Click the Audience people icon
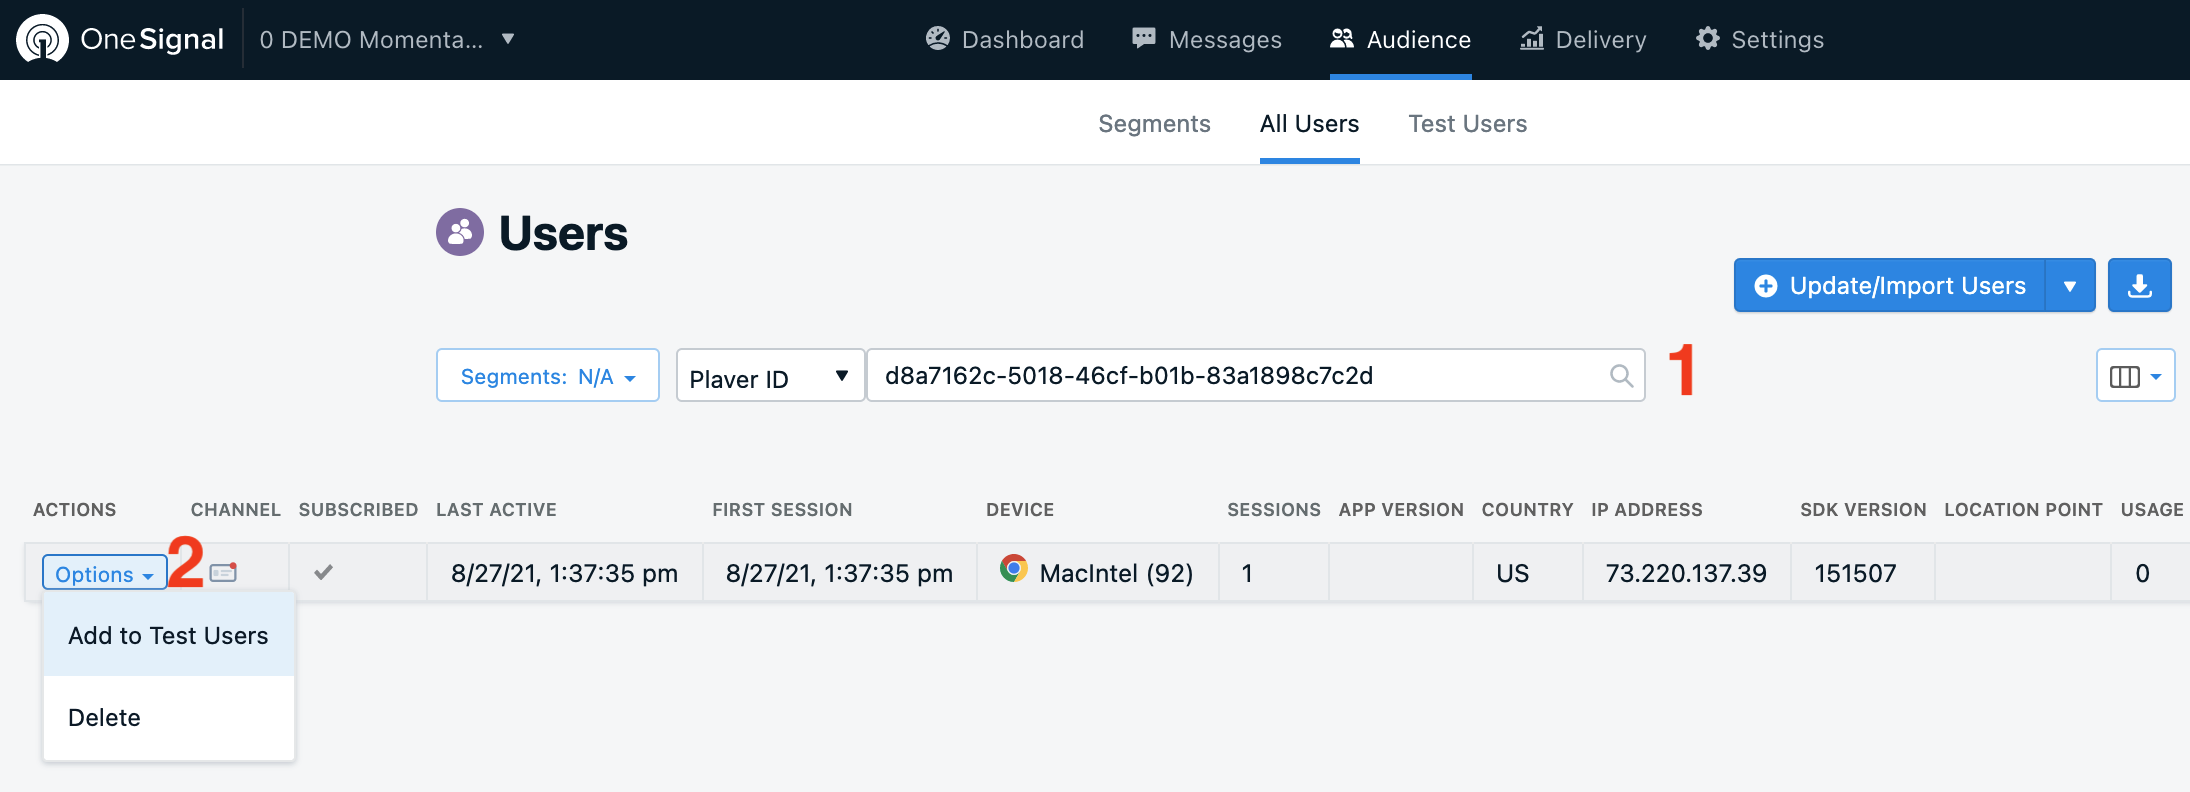This screenshot has height=792, width=2190. 1342,38
